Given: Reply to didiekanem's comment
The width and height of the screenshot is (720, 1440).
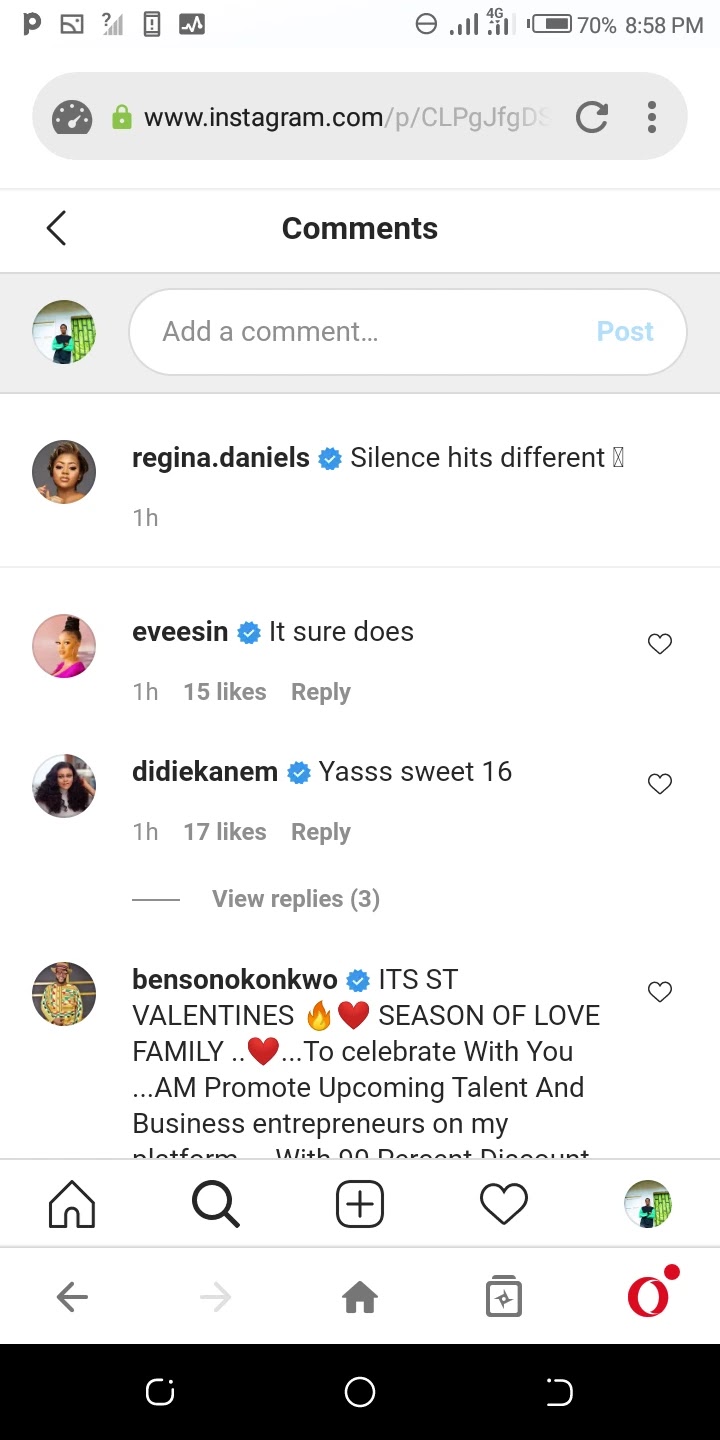Looking at the screenshot, I should 321,832.
